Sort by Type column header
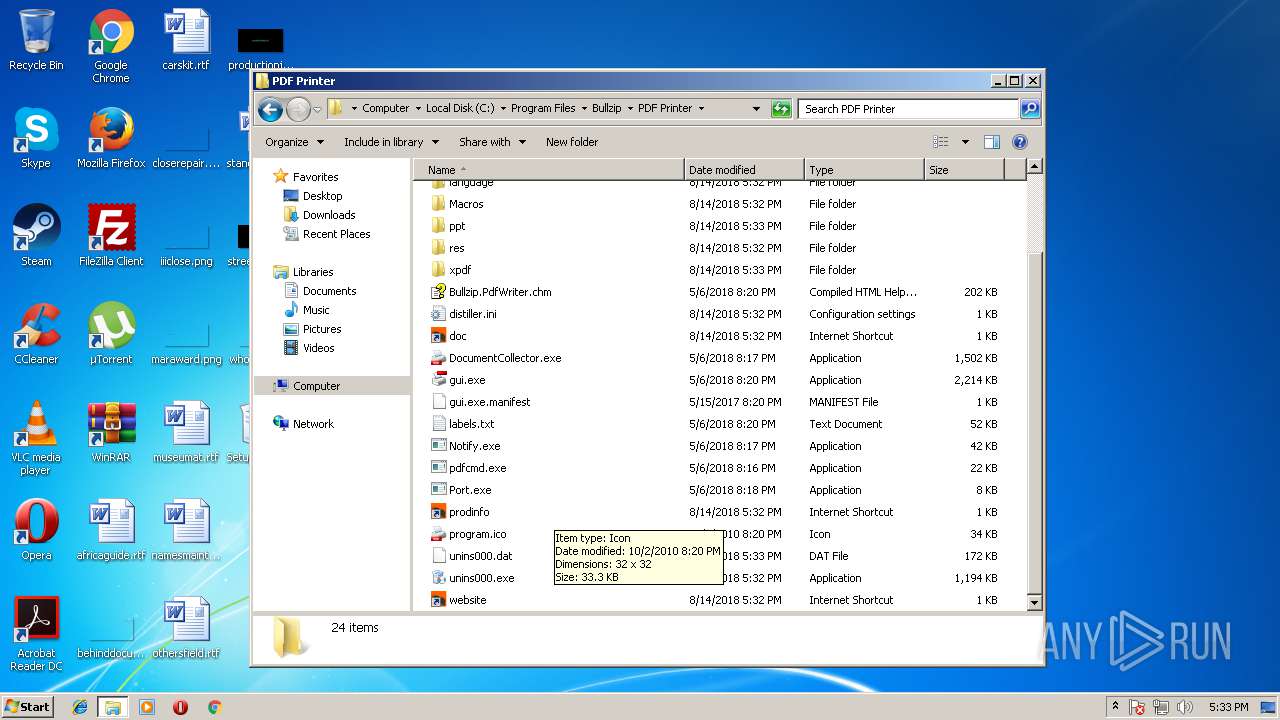The width and height of the screenshot is (1280, 720). tap(864, 170)
